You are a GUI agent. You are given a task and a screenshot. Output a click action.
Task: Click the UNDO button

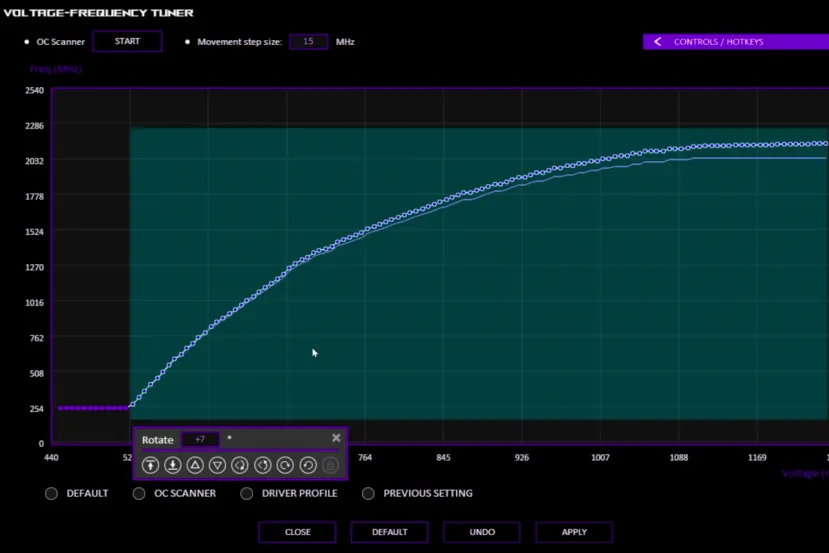coord(482,532)
